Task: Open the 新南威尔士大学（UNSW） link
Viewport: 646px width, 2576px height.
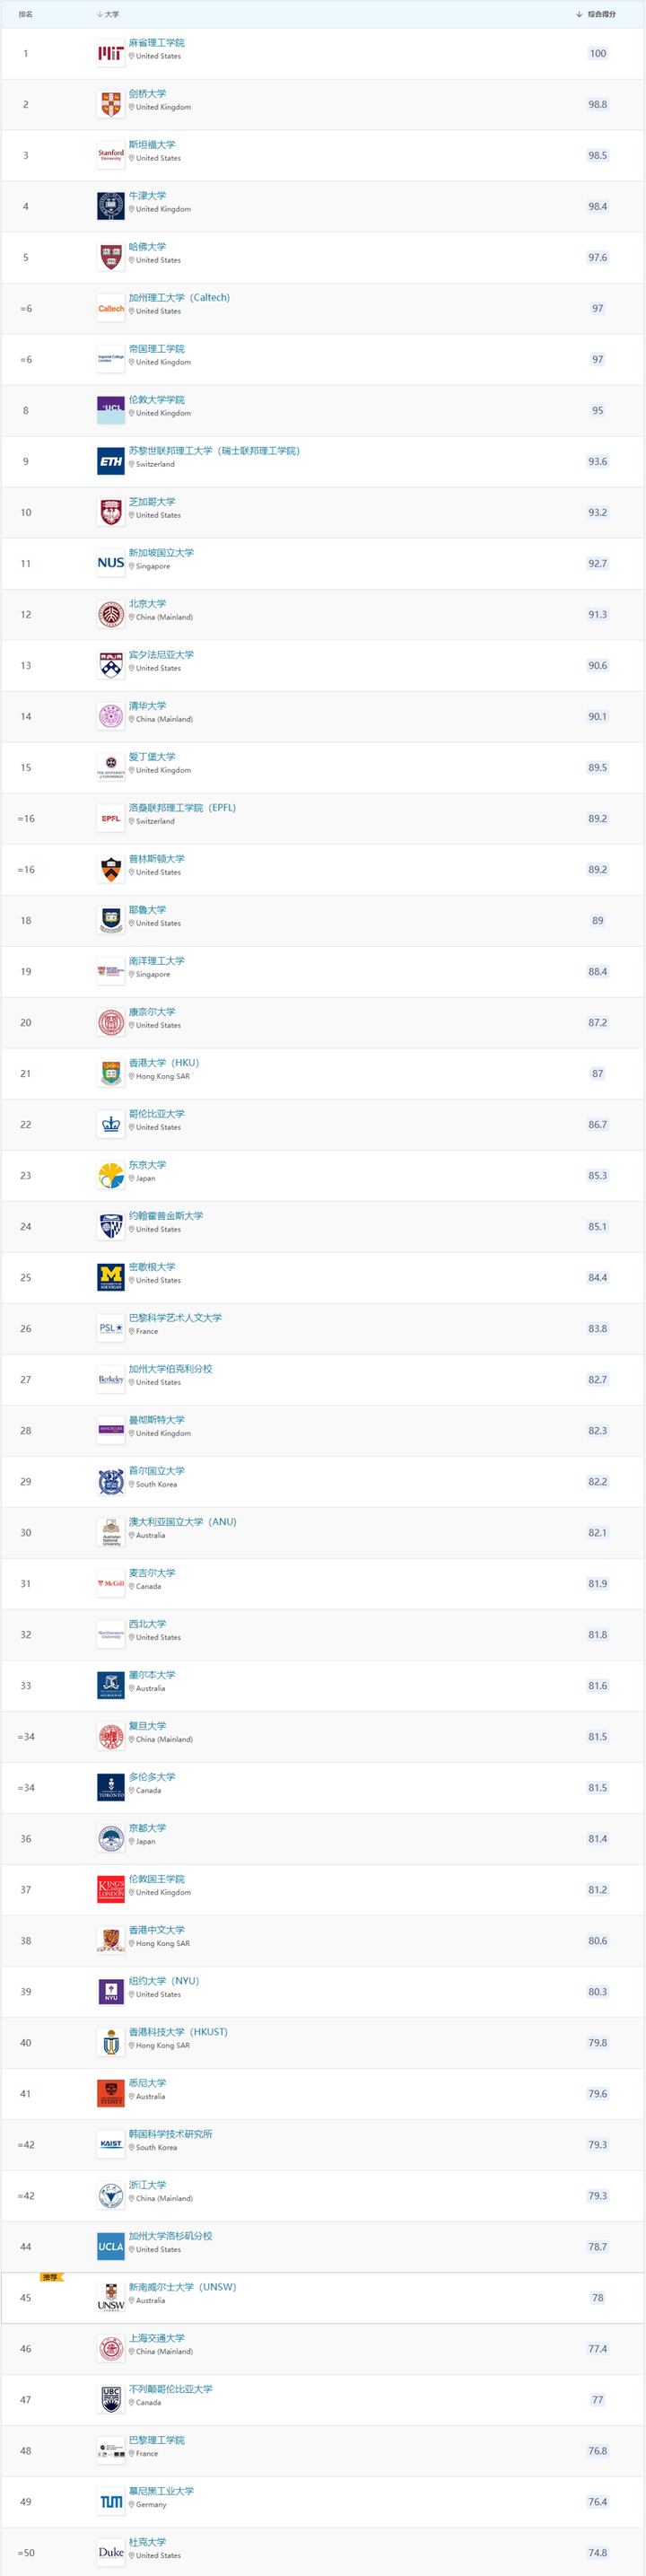Action: pos(182,2287)
